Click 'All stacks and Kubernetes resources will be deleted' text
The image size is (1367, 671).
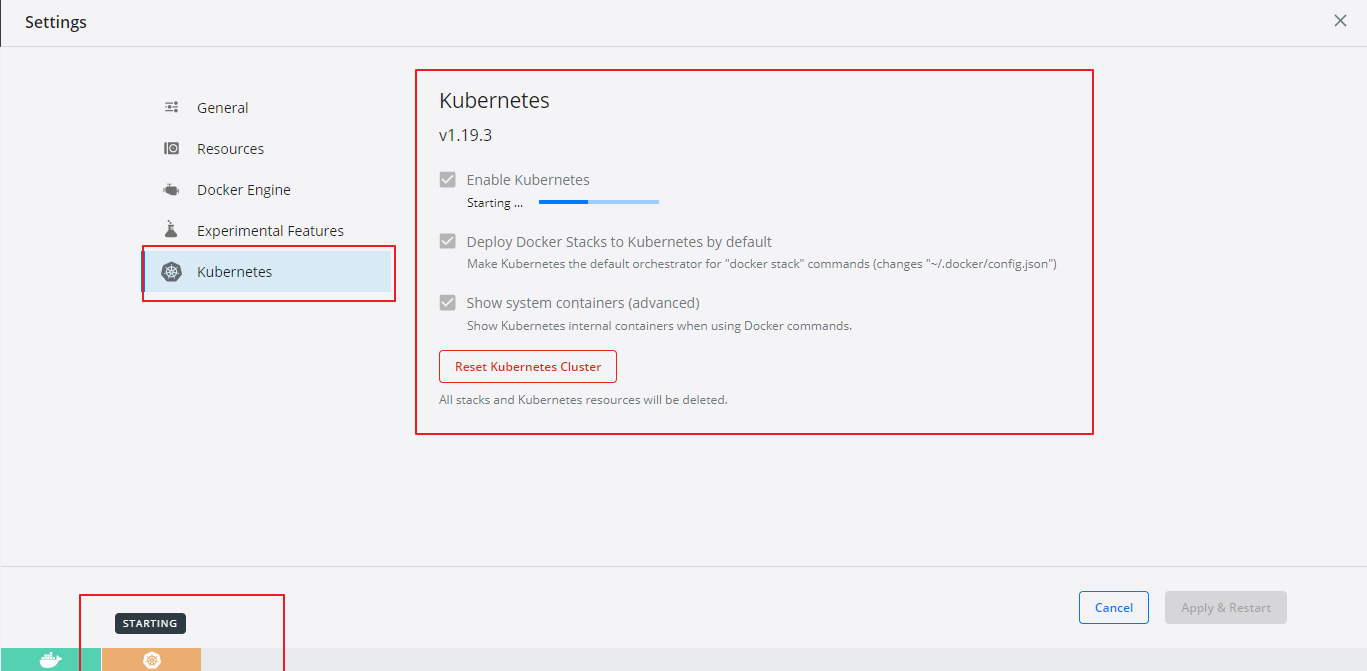click(584, 400)
